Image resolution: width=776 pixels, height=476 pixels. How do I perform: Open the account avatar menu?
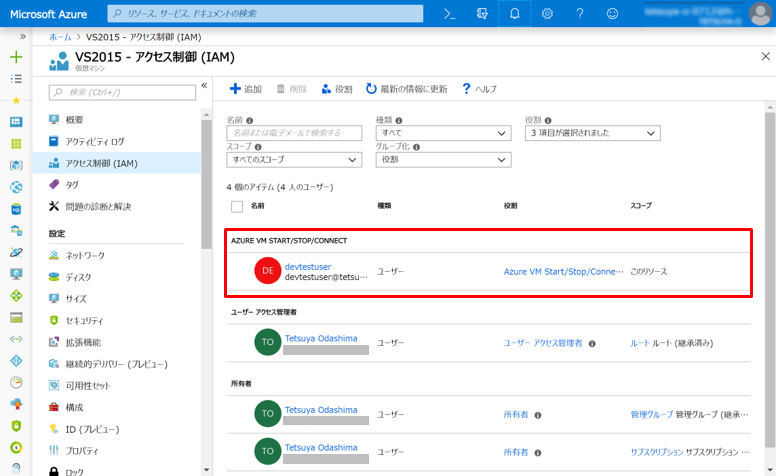pyautogui.click(x=760, y=14)
